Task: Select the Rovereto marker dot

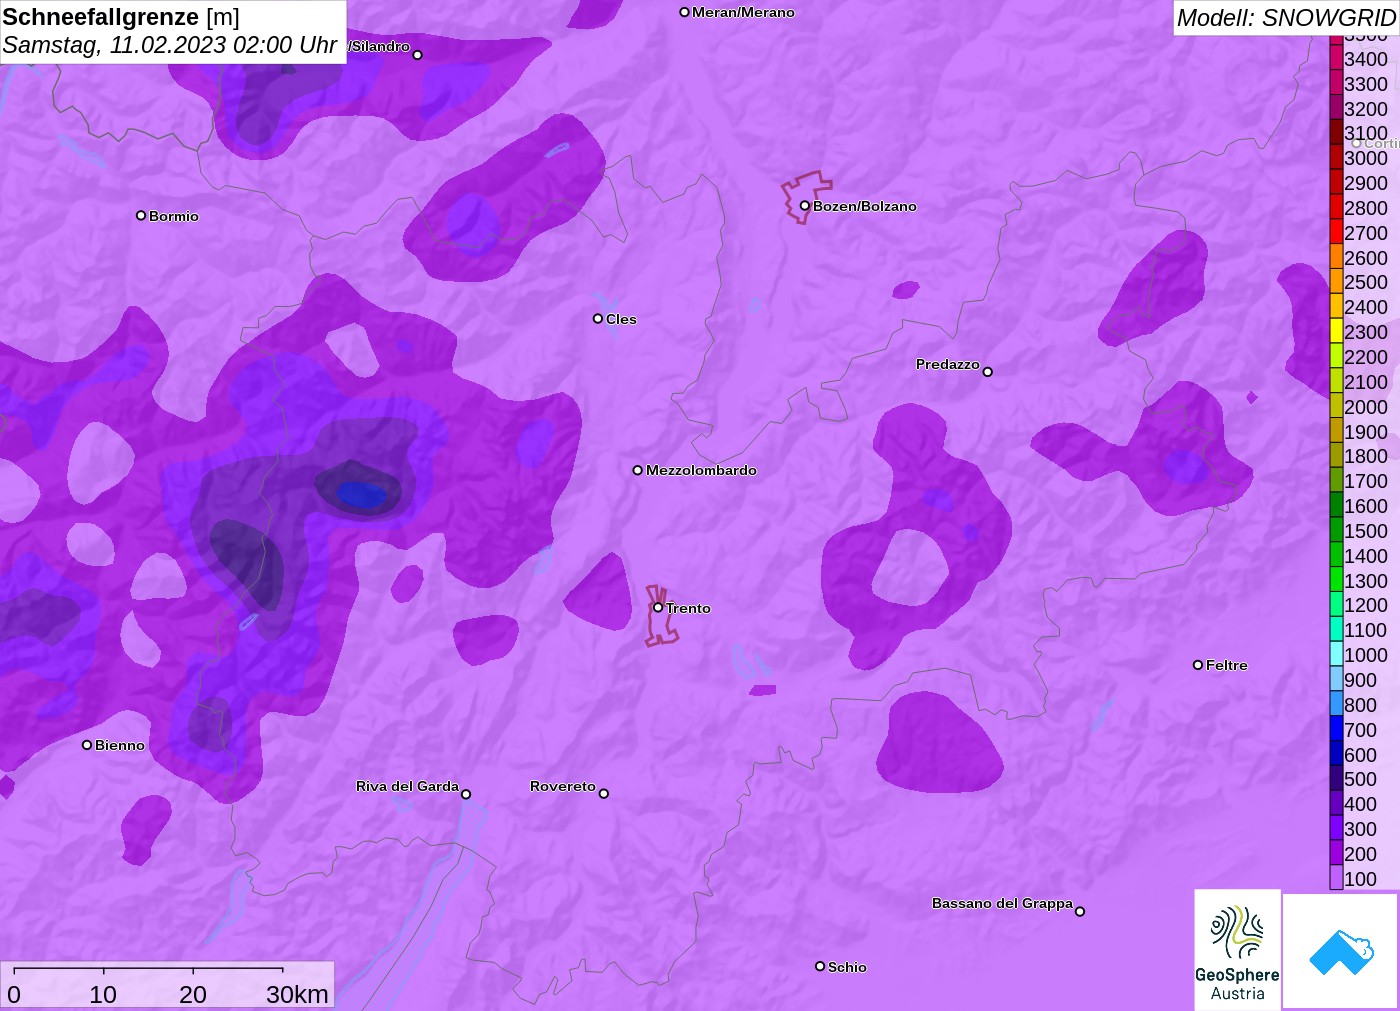Action: click(x=604, y=794)
